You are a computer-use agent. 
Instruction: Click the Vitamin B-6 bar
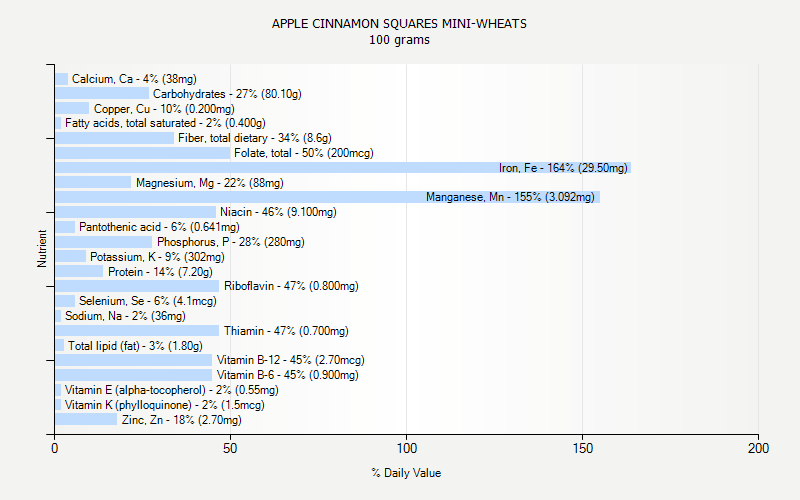(x=134, y=374)
